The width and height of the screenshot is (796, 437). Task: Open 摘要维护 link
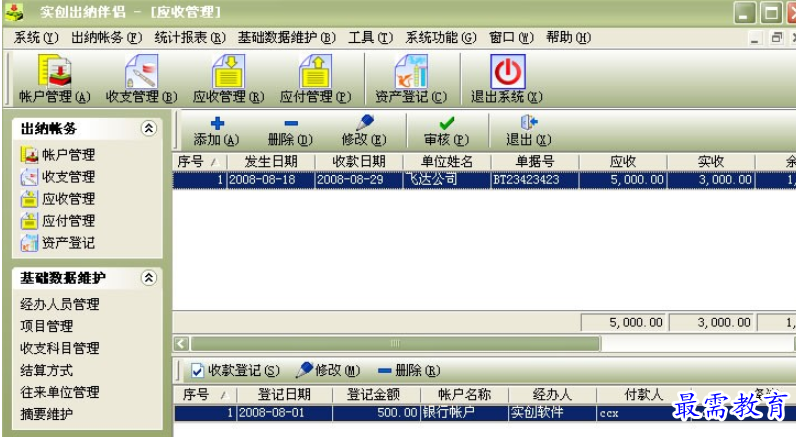(47, 414)
